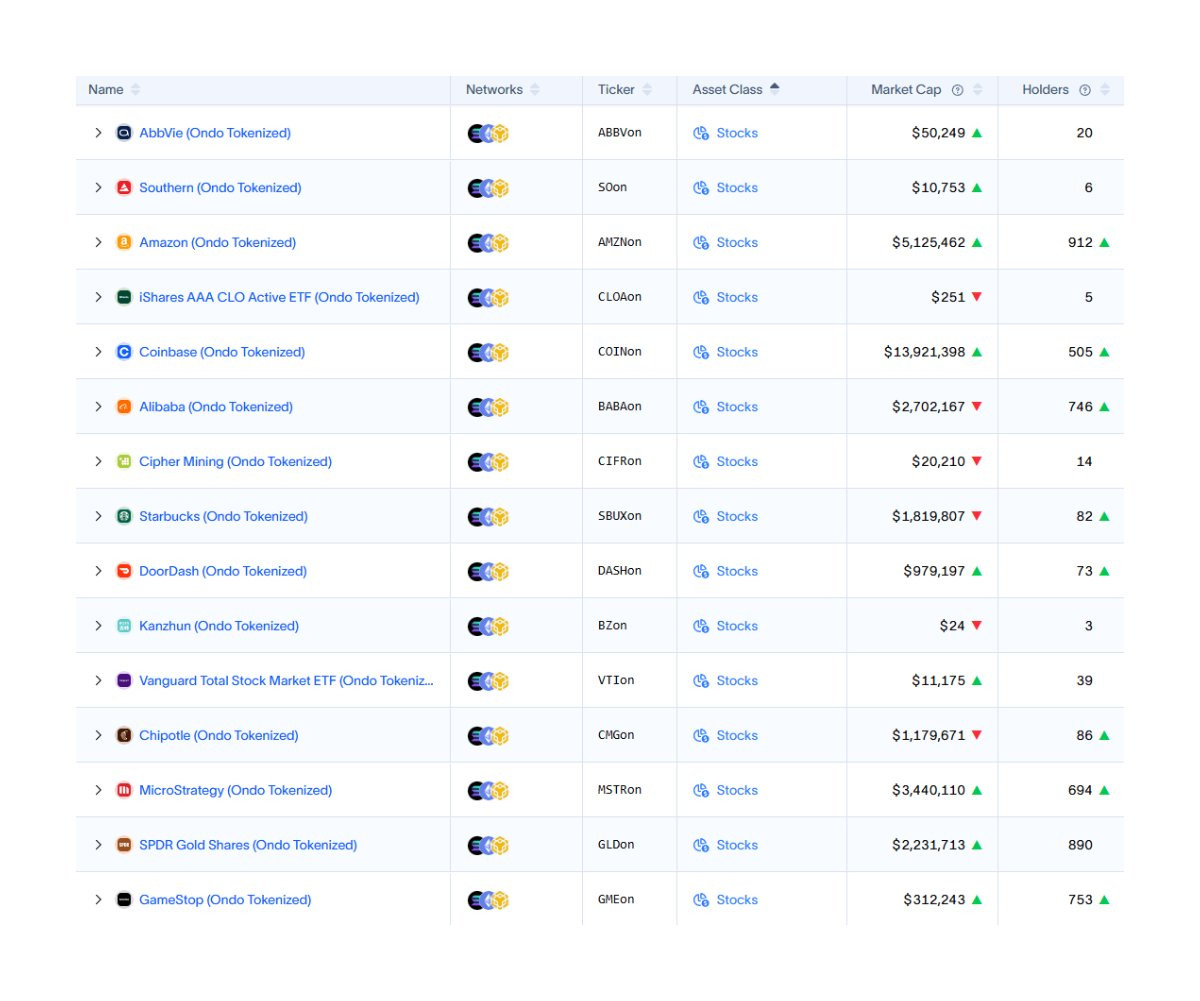Click the Kanzhun logo icon
This screenshot has height=1001, width=1200.
pyautogui.click(x=124, y=626)
